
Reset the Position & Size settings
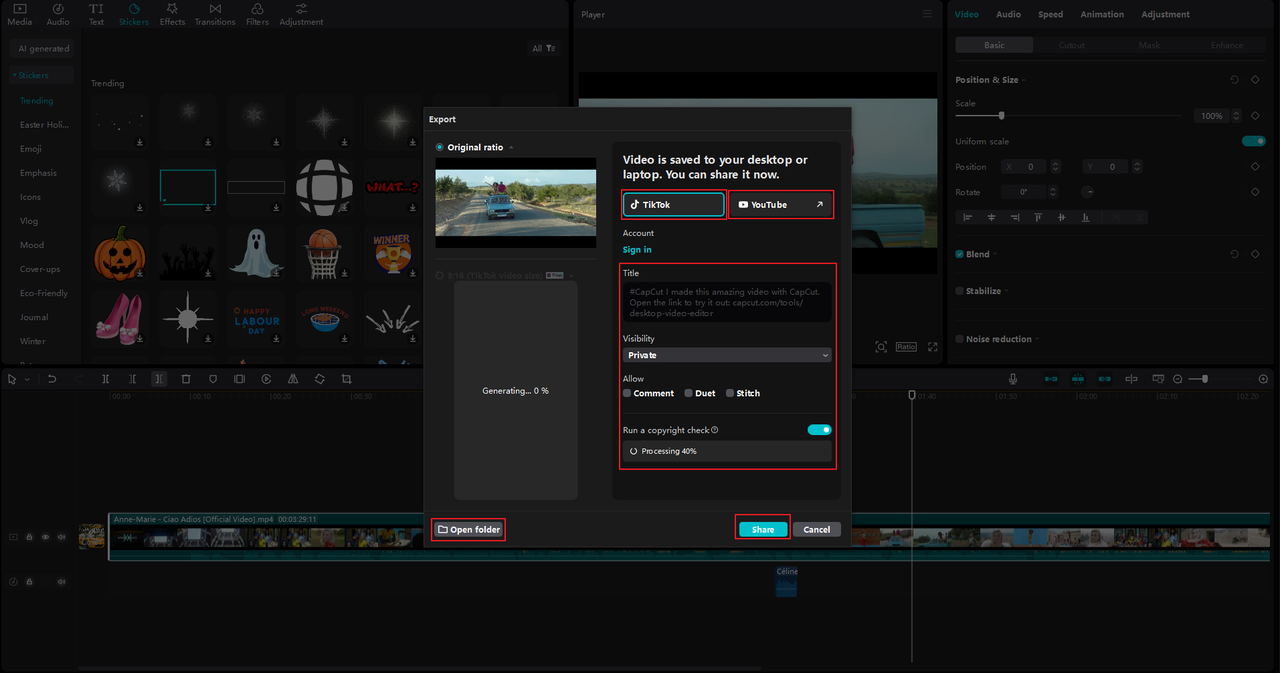[1234, 80]
